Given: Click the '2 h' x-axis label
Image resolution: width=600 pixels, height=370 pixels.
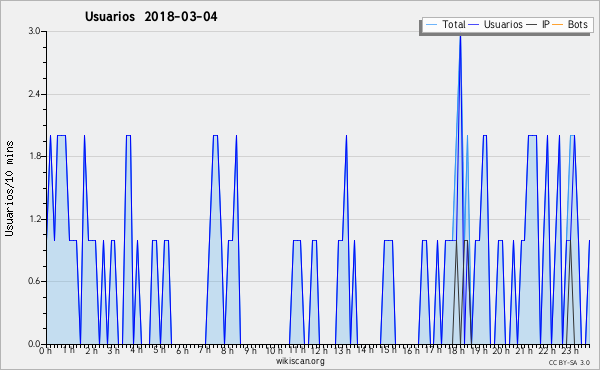Looking at the screenshot, I should click(91, 351).
